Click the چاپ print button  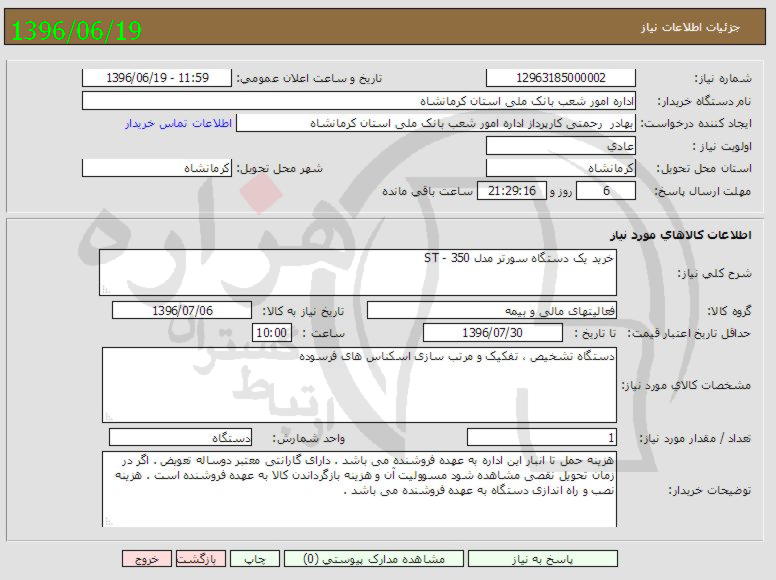tap(255, 559)
